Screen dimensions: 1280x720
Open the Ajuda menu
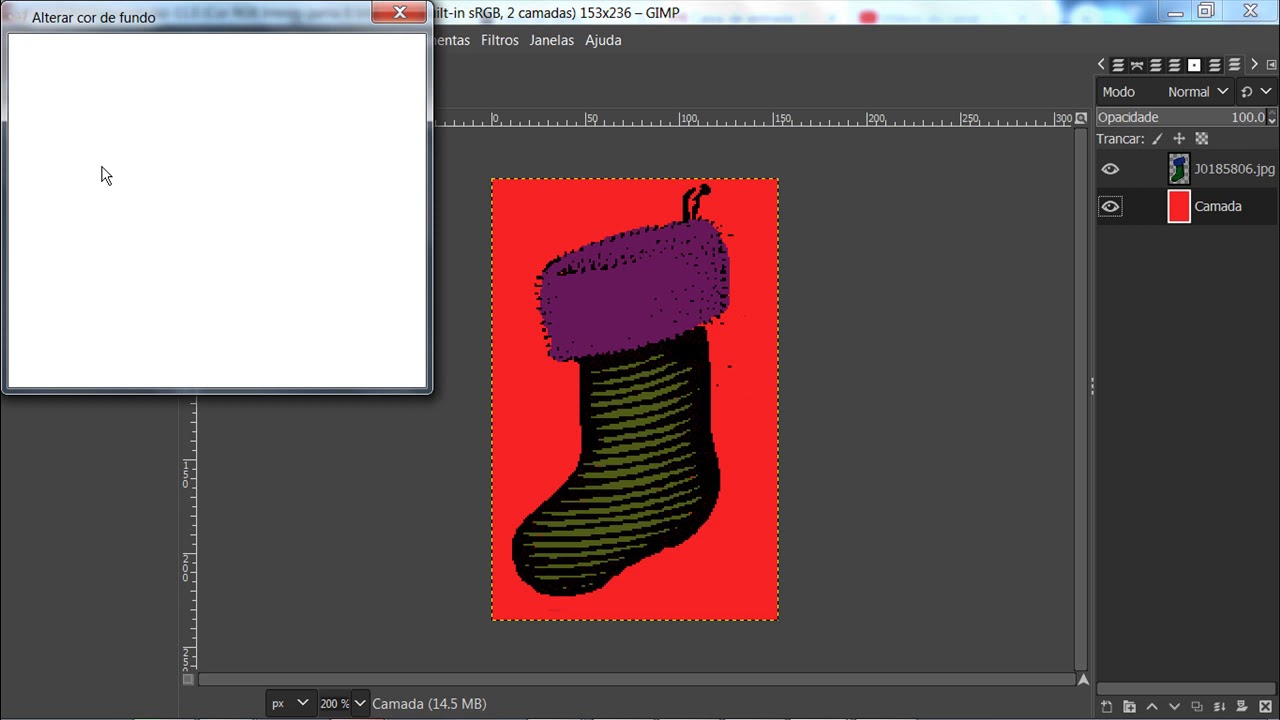tap(603, 40)
